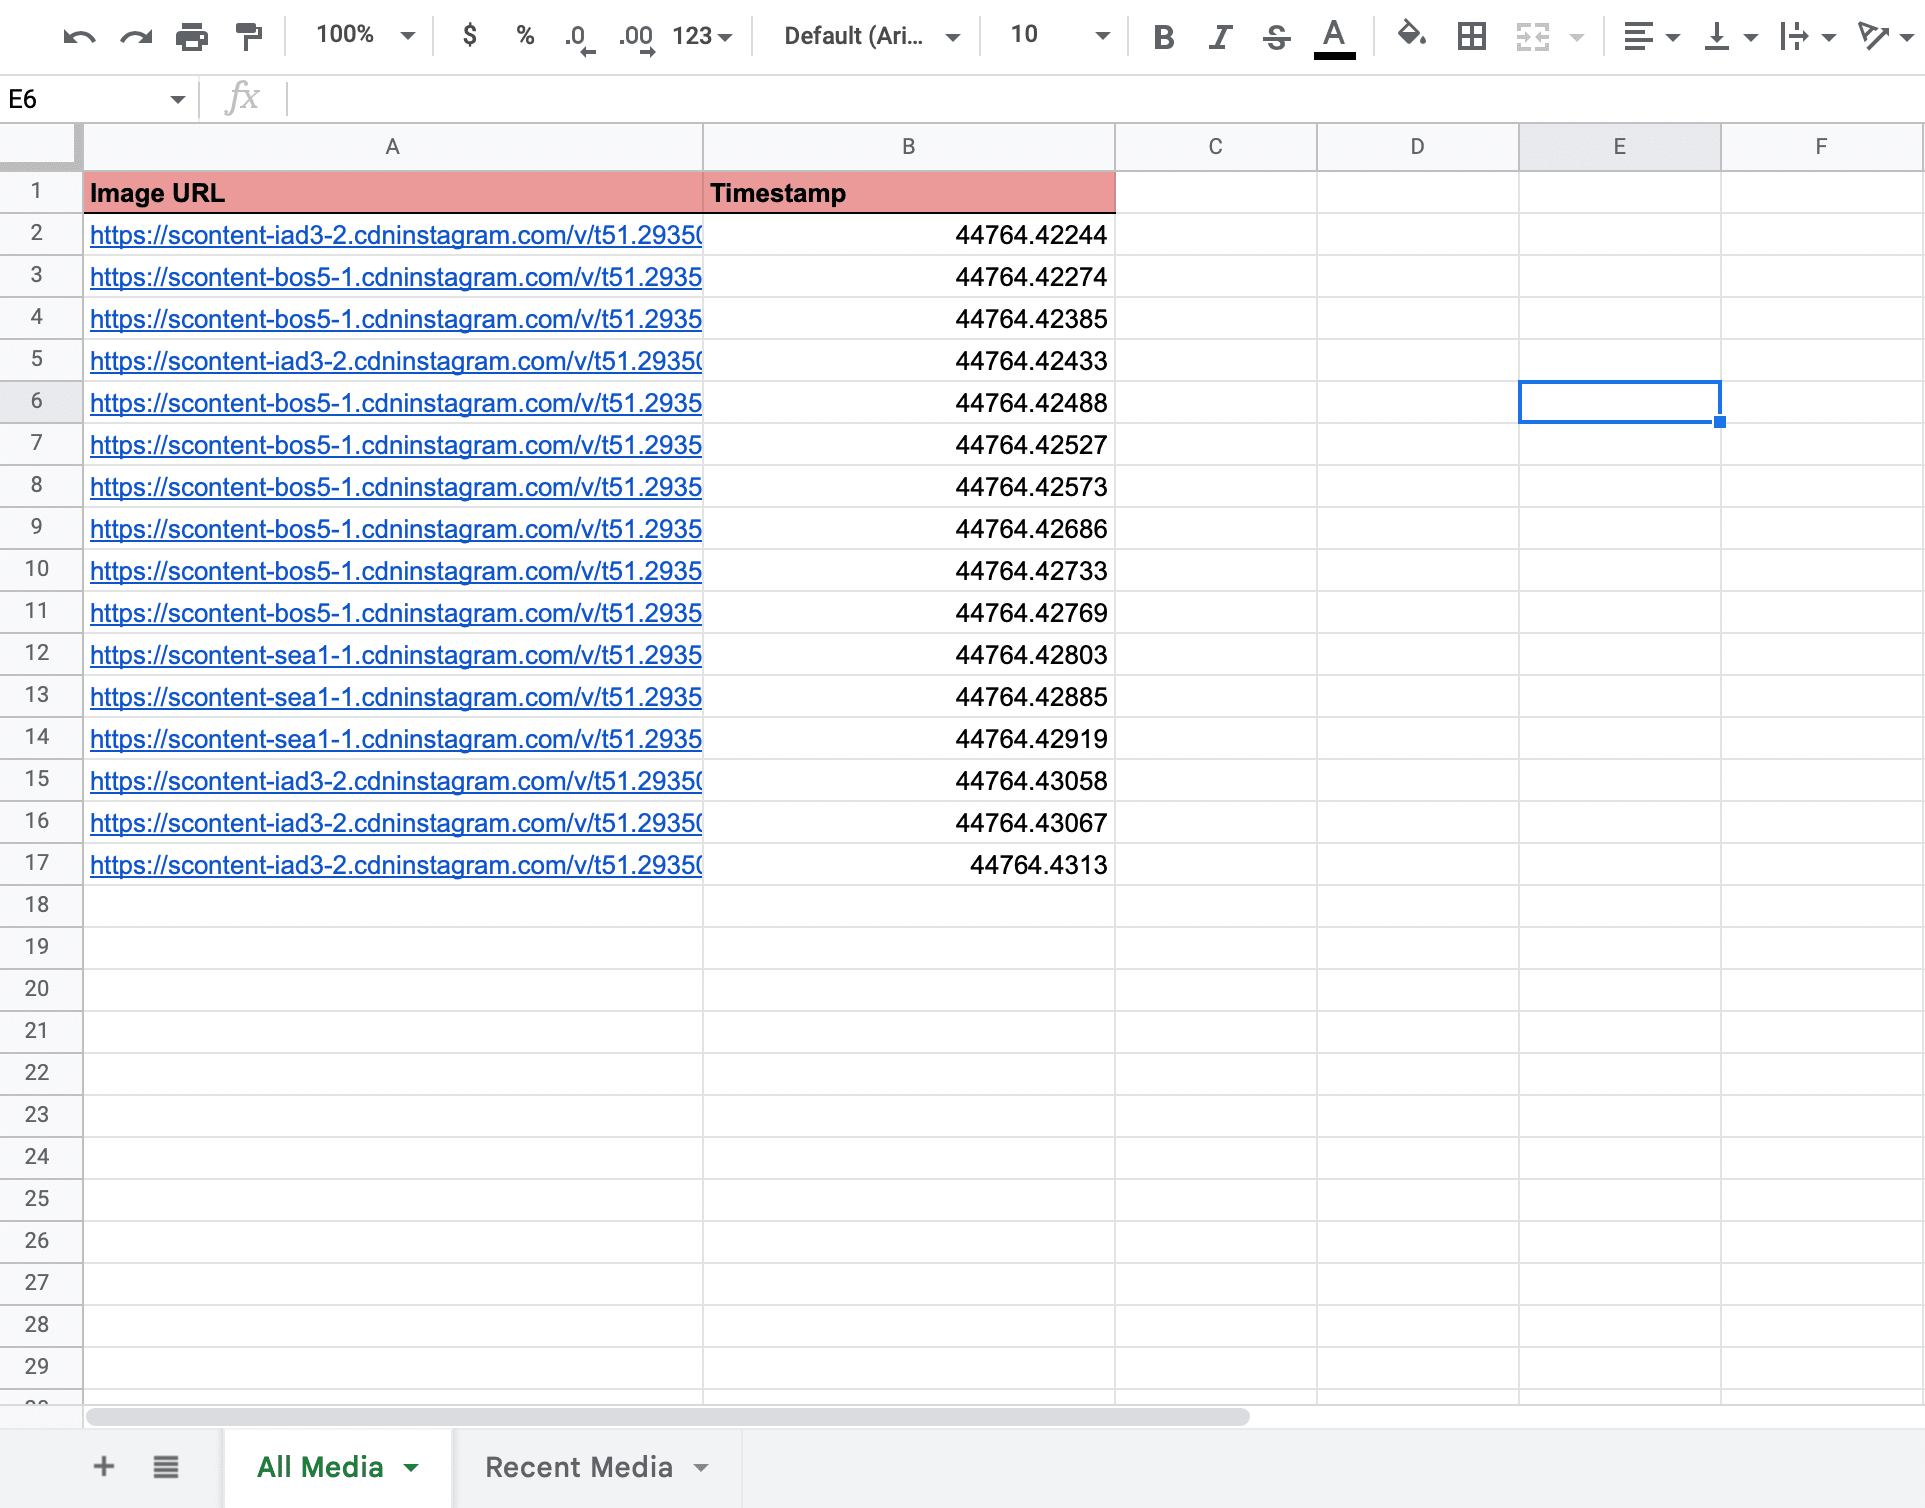
Task: Format selection as percent
Action: coord(524,36)
